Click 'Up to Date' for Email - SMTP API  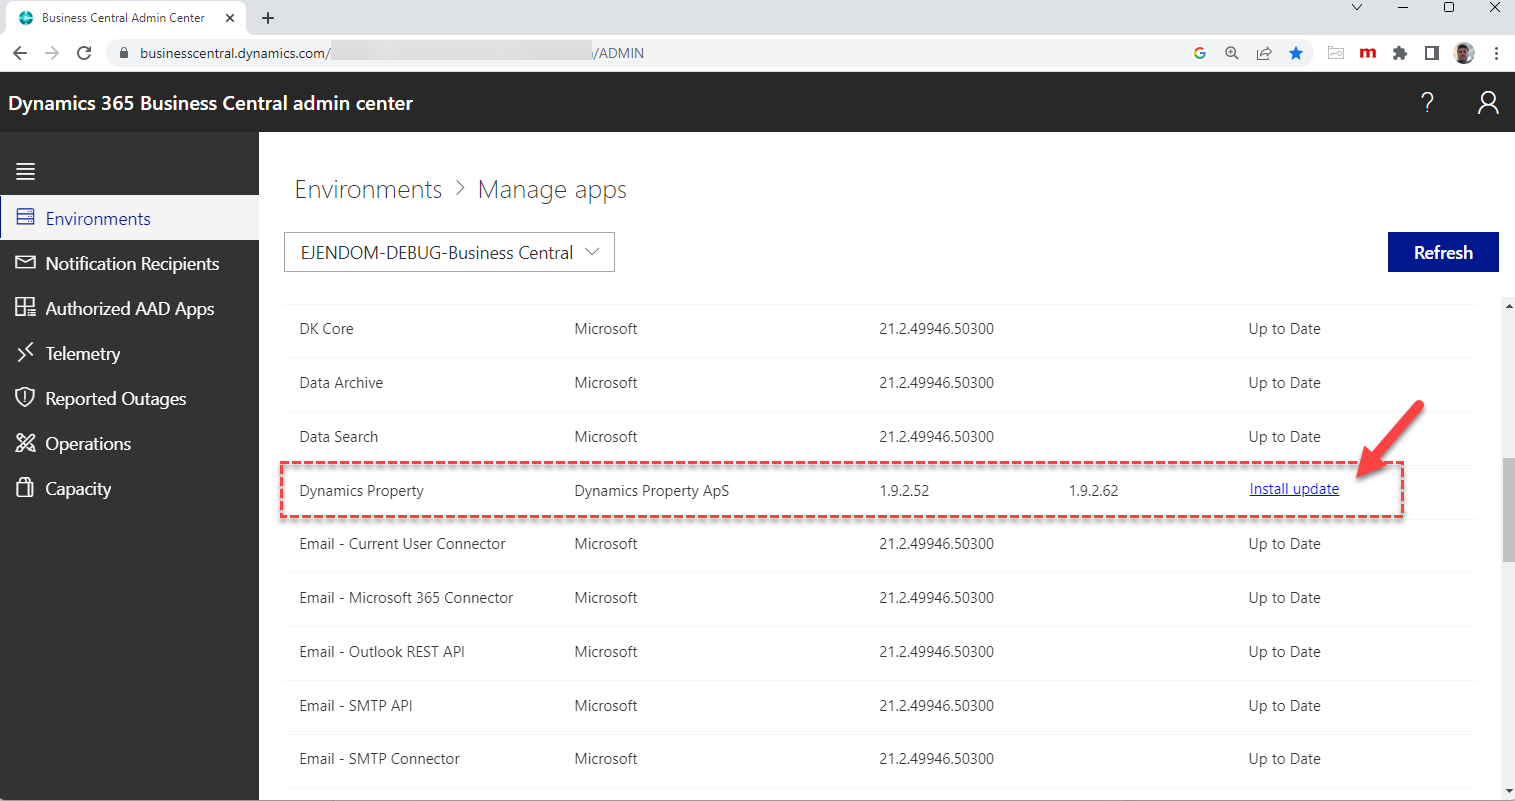pos(1284,706)
